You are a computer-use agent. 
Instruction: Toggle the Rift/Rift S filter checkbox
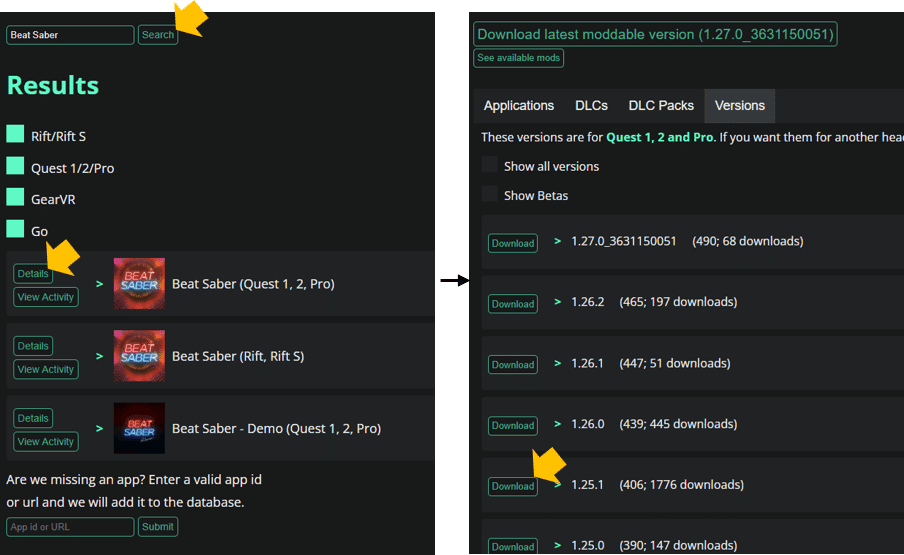pyautogui.click(x=16, y=134)
